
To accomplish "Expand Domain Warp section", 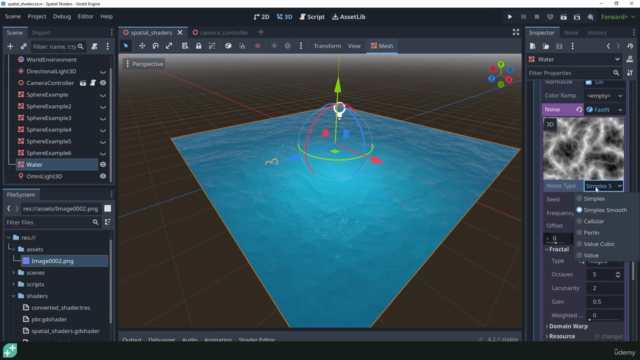I will (x=567, y=326).
